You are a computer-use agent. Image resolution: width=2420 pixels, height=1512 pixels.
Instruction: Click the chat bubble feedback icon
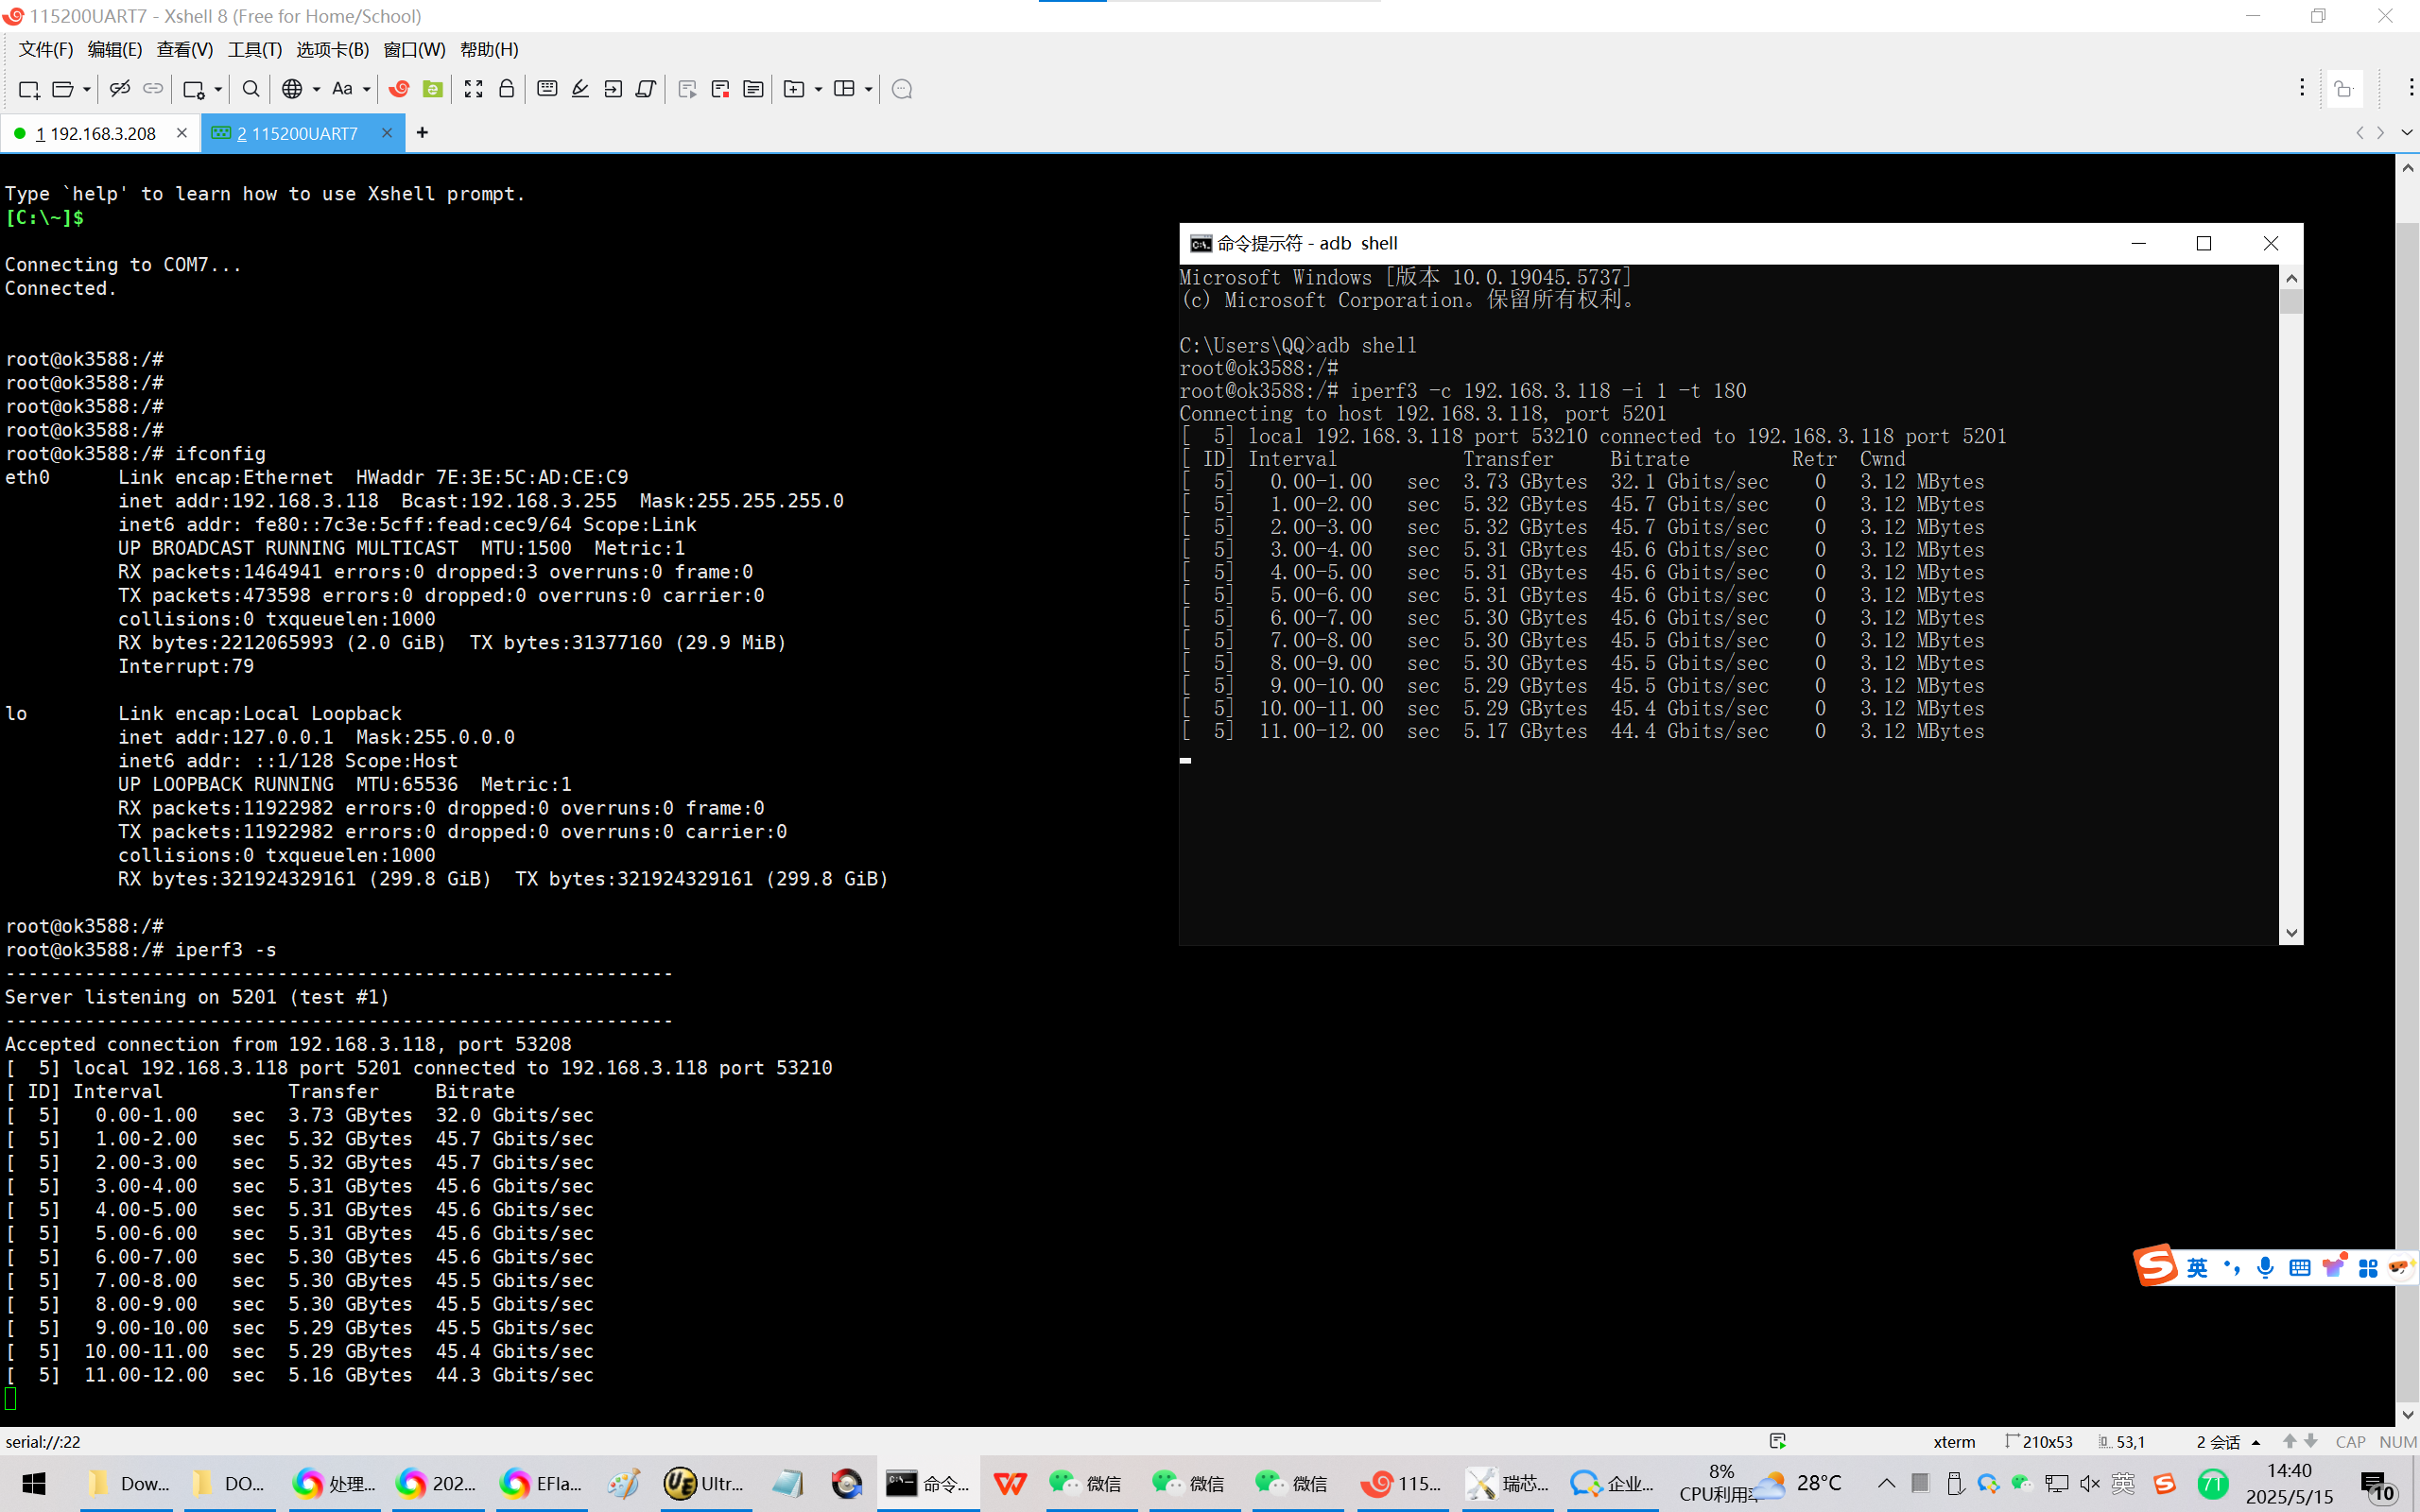pos(901,89)
